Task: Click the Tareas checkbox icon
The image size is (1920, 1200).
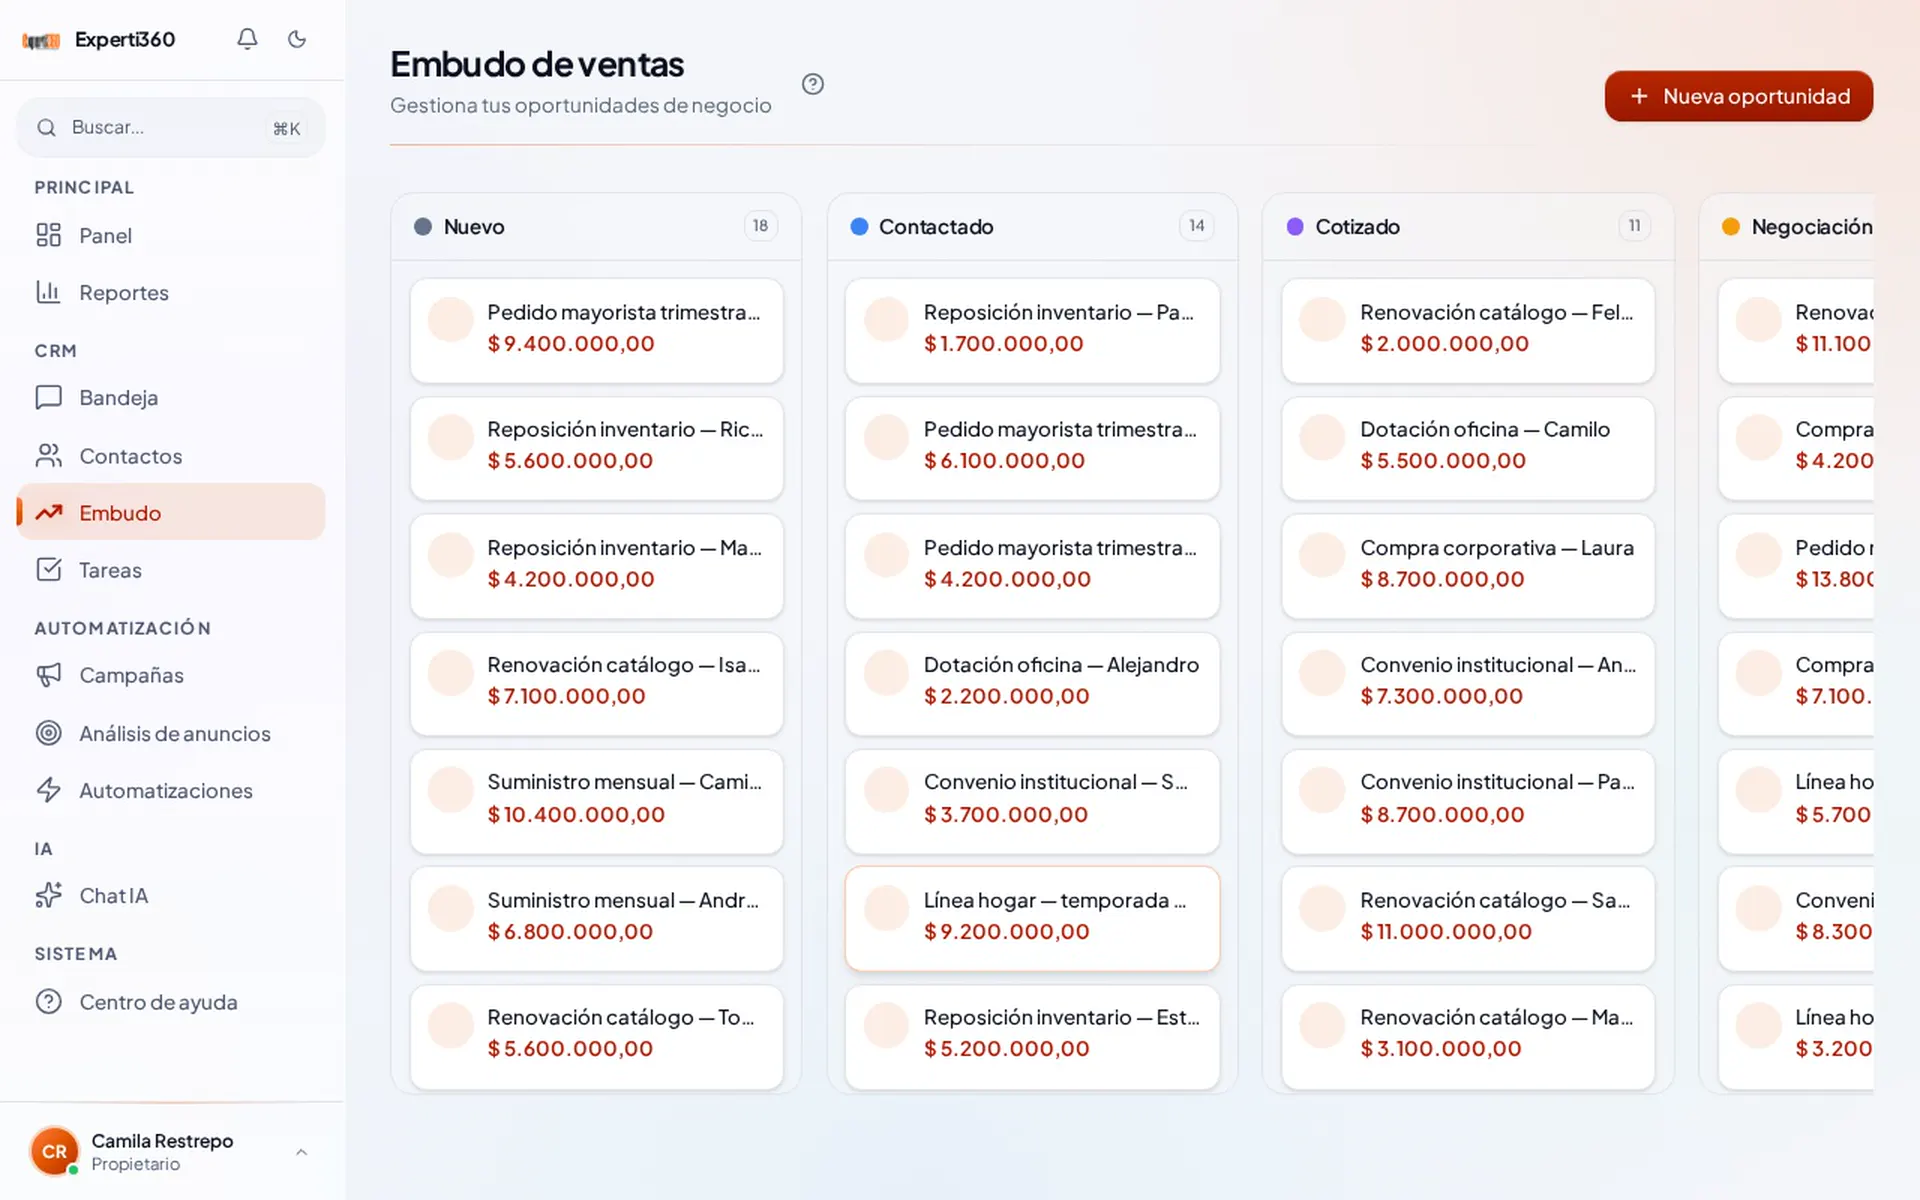Action: point(48,569)
